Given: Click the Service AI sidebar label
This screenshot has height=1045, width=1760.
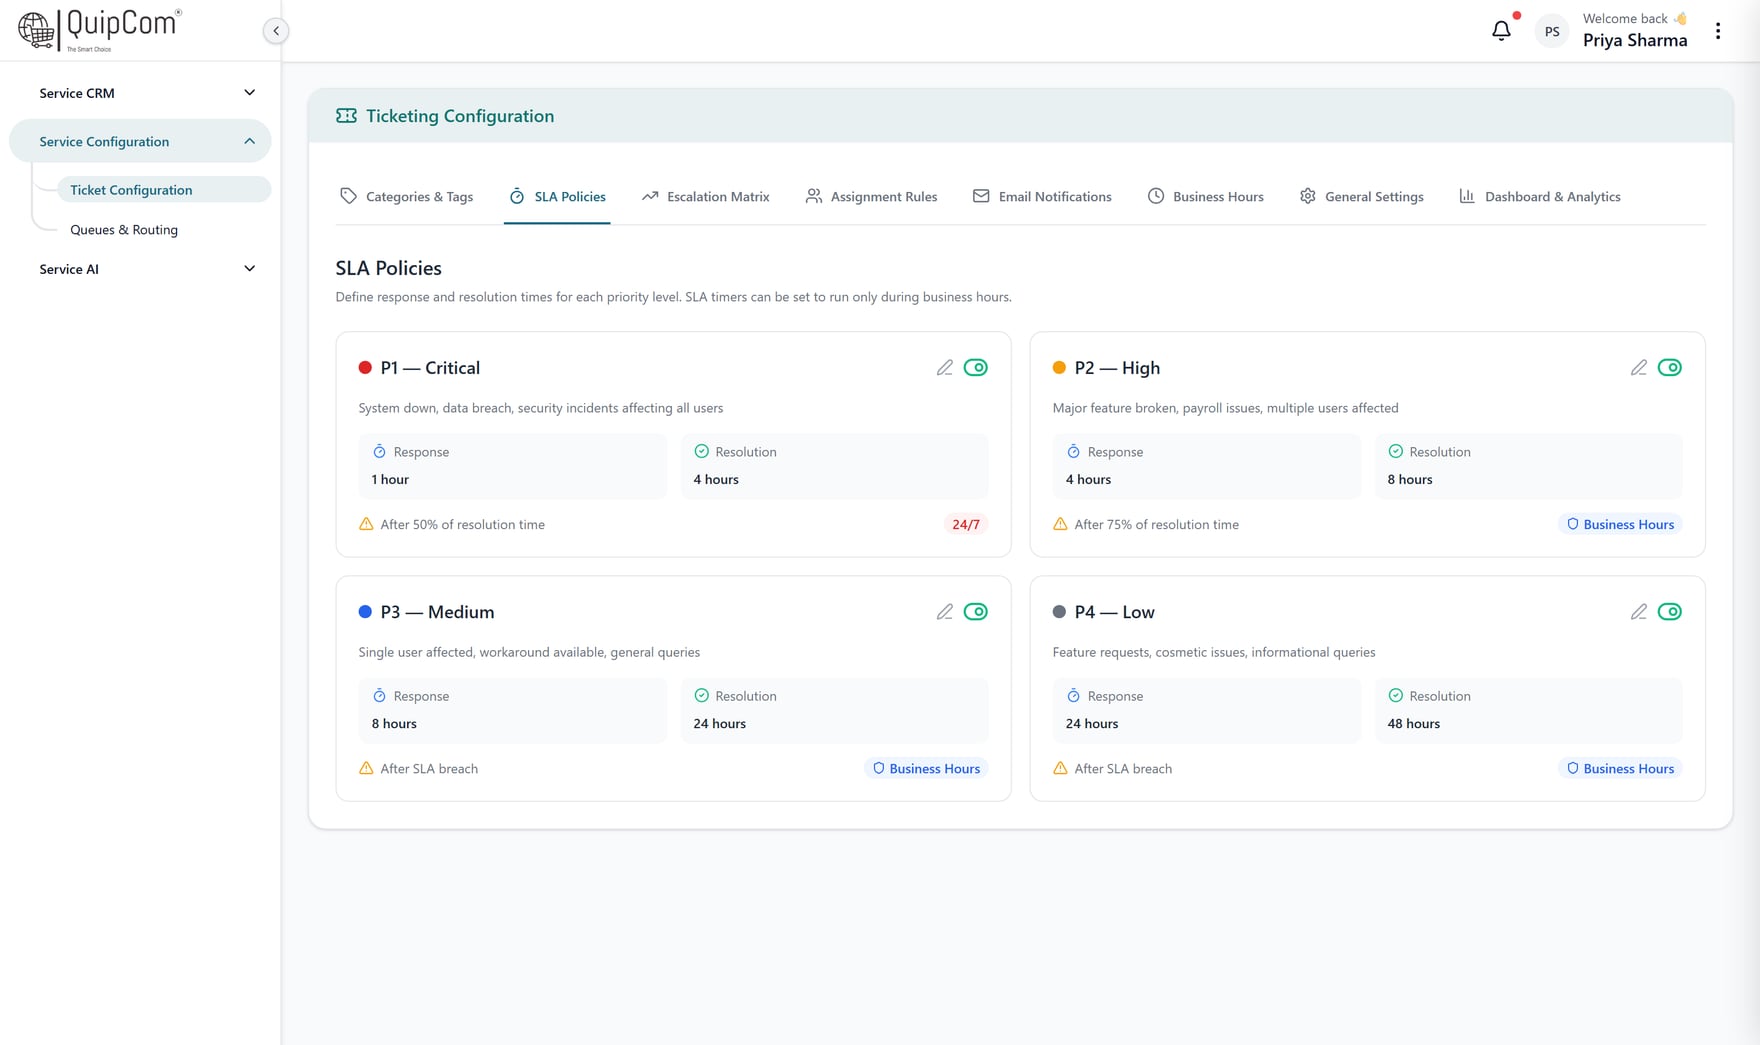Looking at the screenshot, I should click(x=69, y=269).
